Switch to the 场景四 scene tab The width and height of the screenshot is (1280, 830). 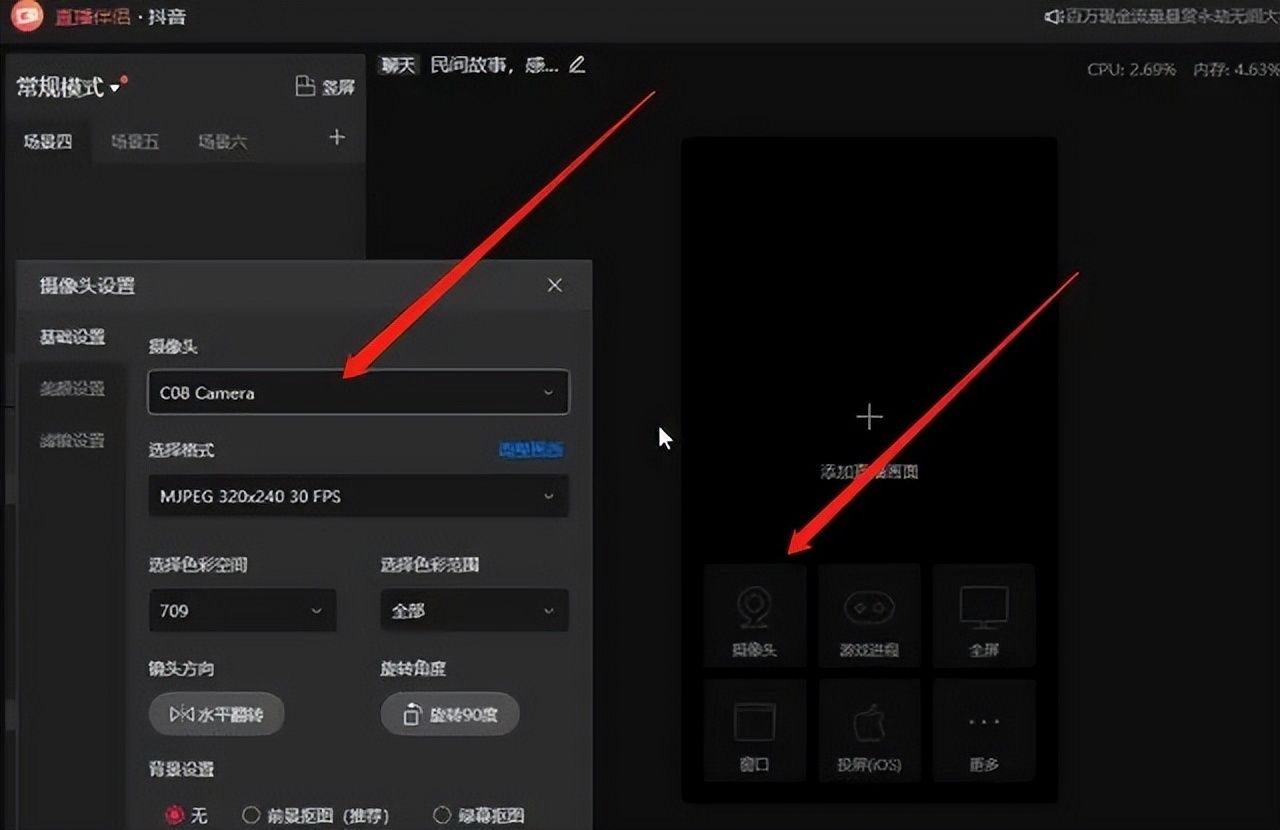pos(48,142)
